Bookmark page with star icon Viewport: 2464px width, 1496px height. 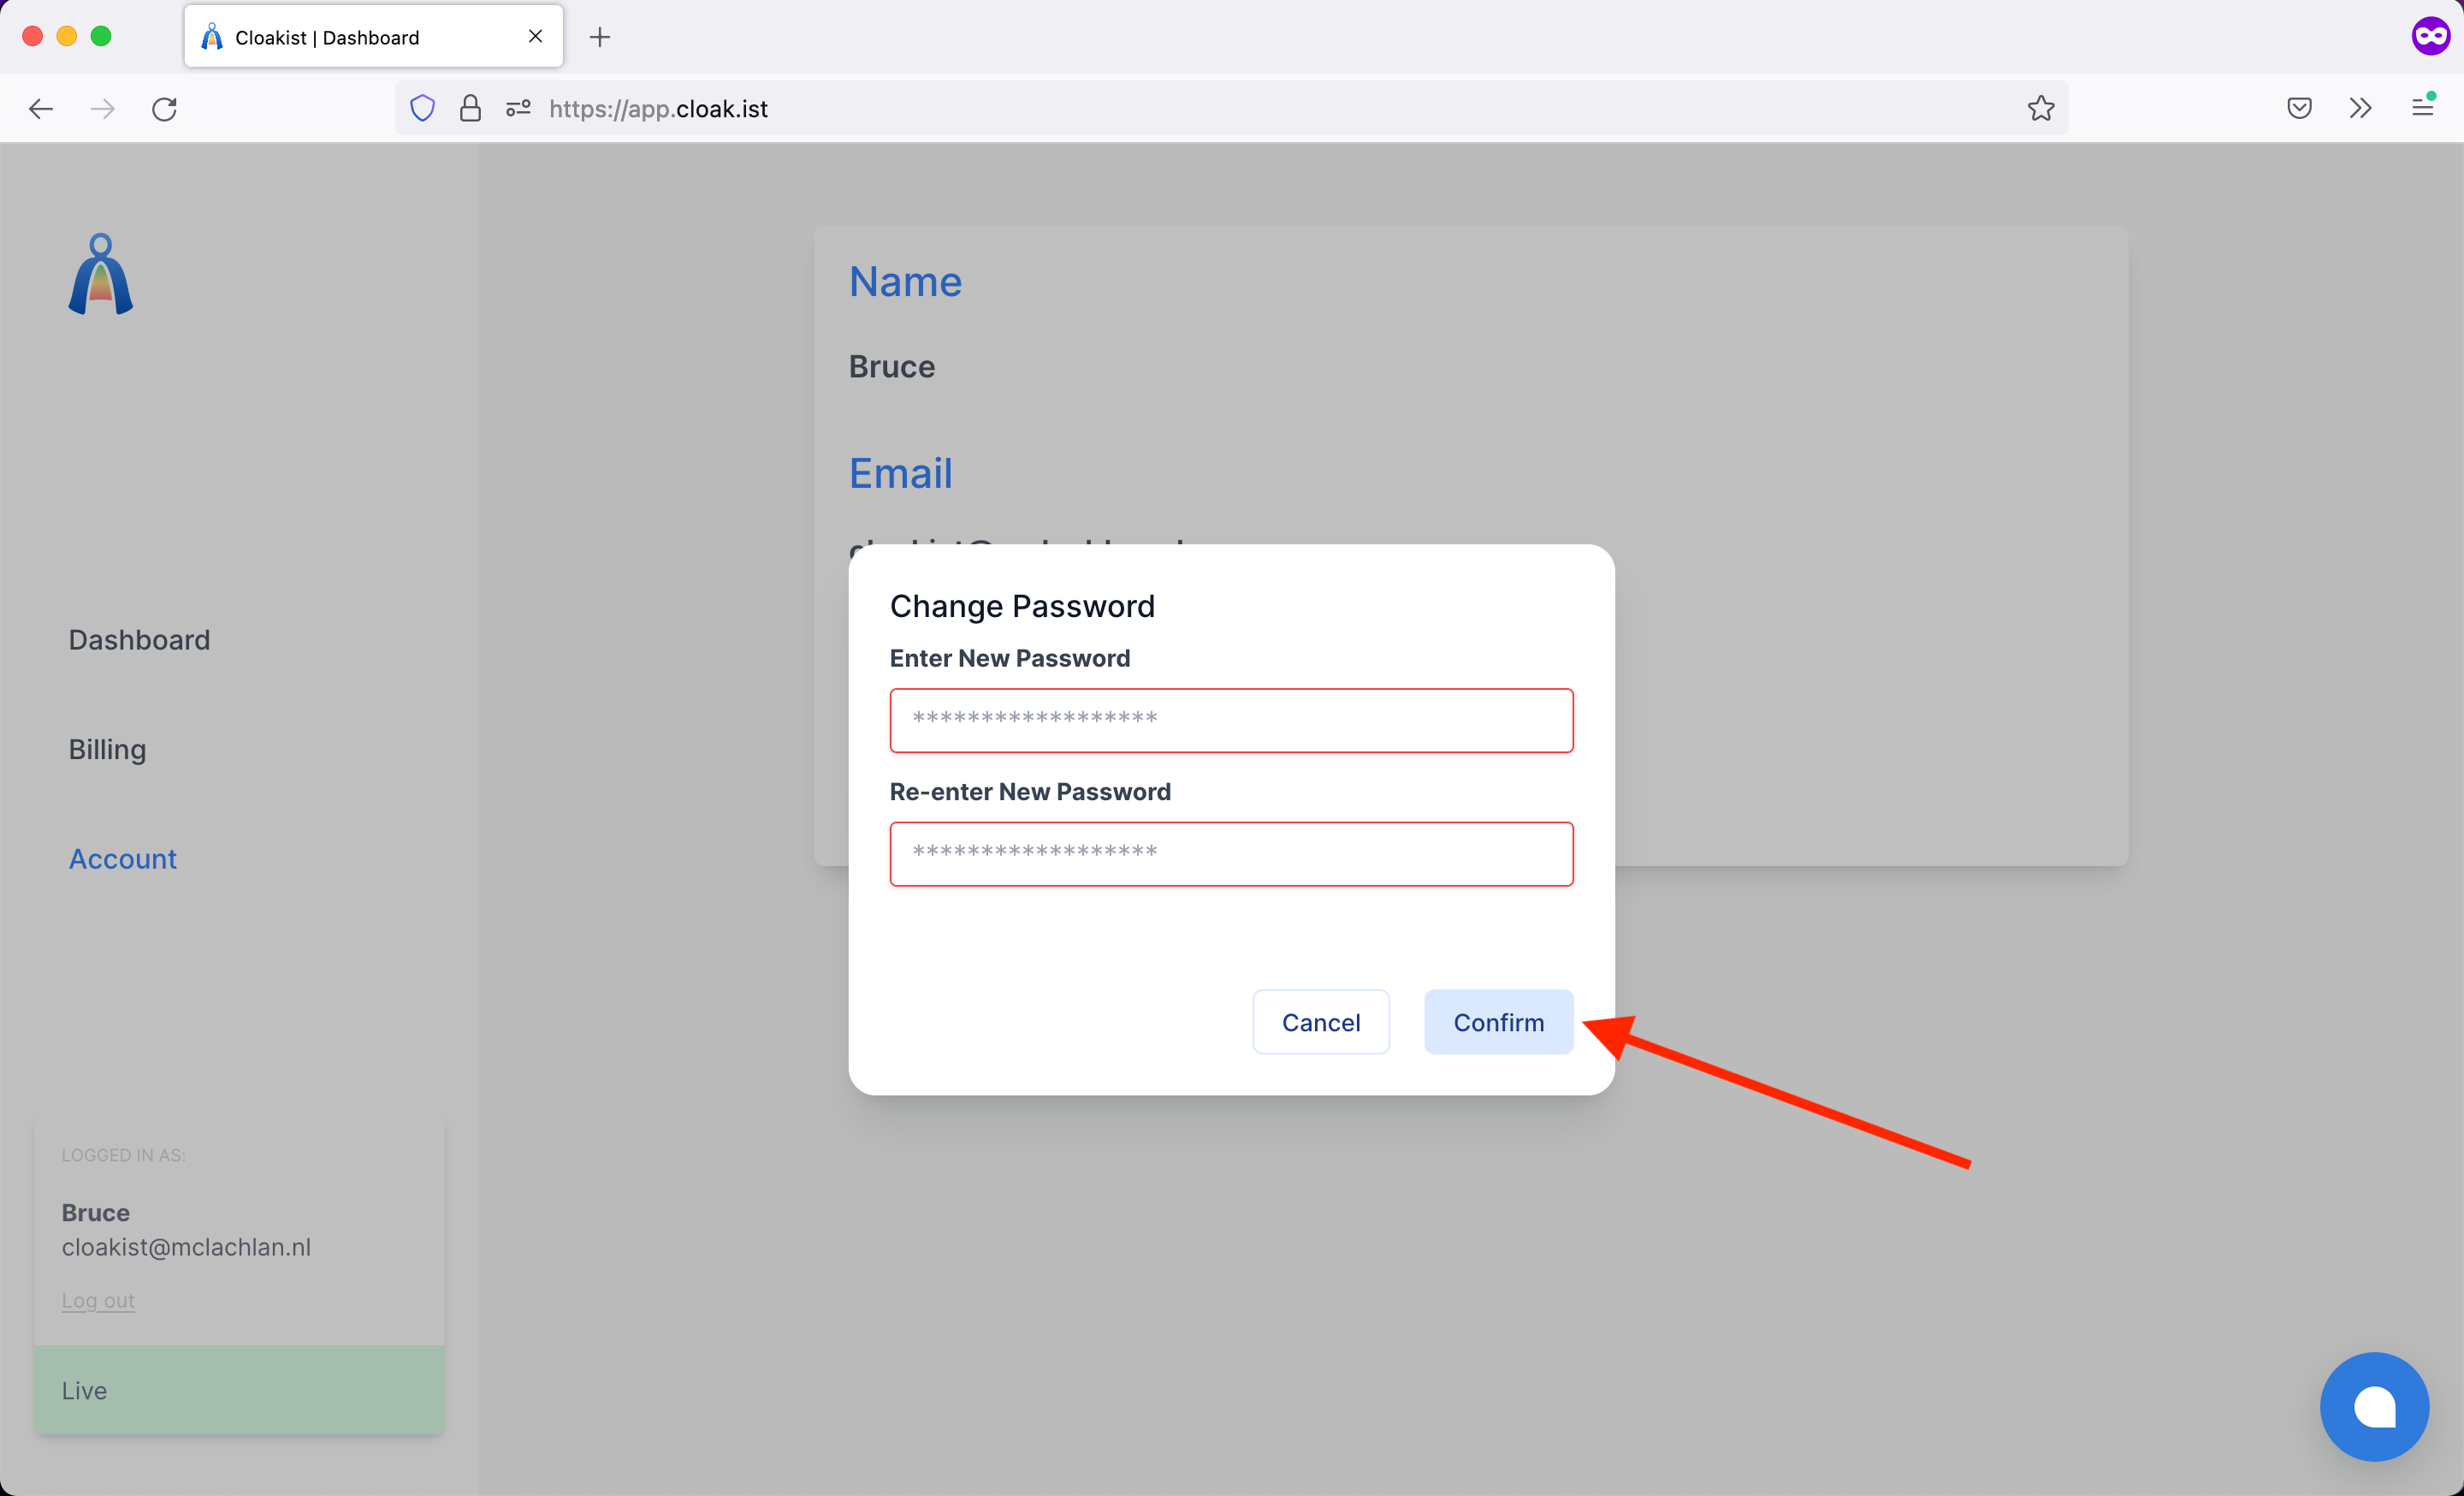pyautogui.click(x=2040, y=108)
